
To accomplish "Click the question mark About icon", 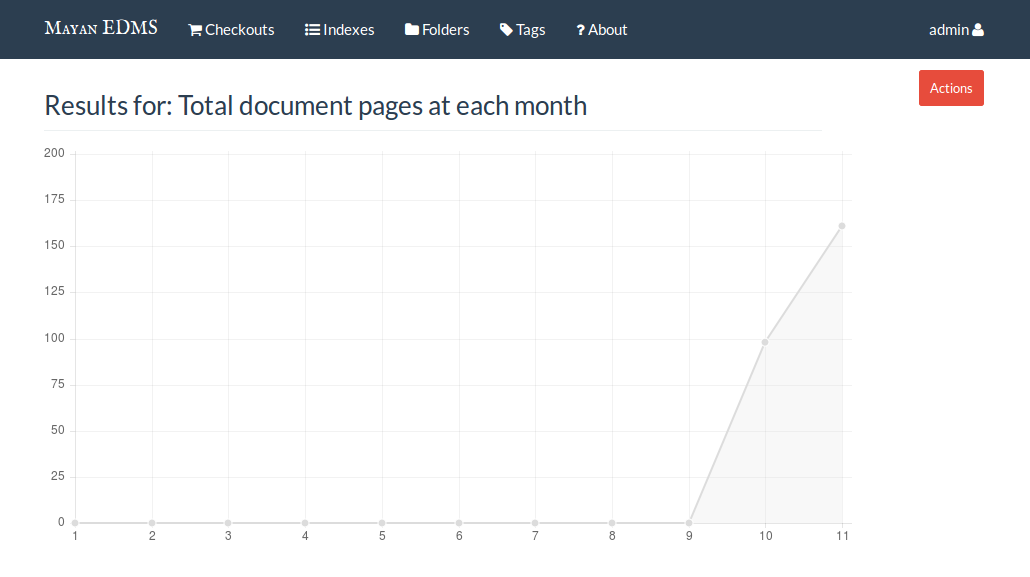I will pyautogui.click(x=580, y=30).
